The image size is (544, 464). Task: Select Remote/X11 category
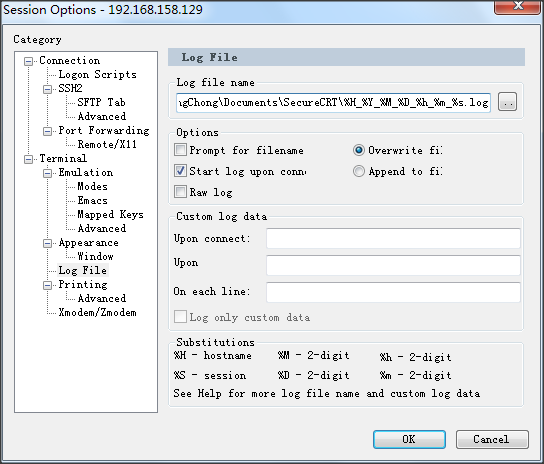pos(107,144)
